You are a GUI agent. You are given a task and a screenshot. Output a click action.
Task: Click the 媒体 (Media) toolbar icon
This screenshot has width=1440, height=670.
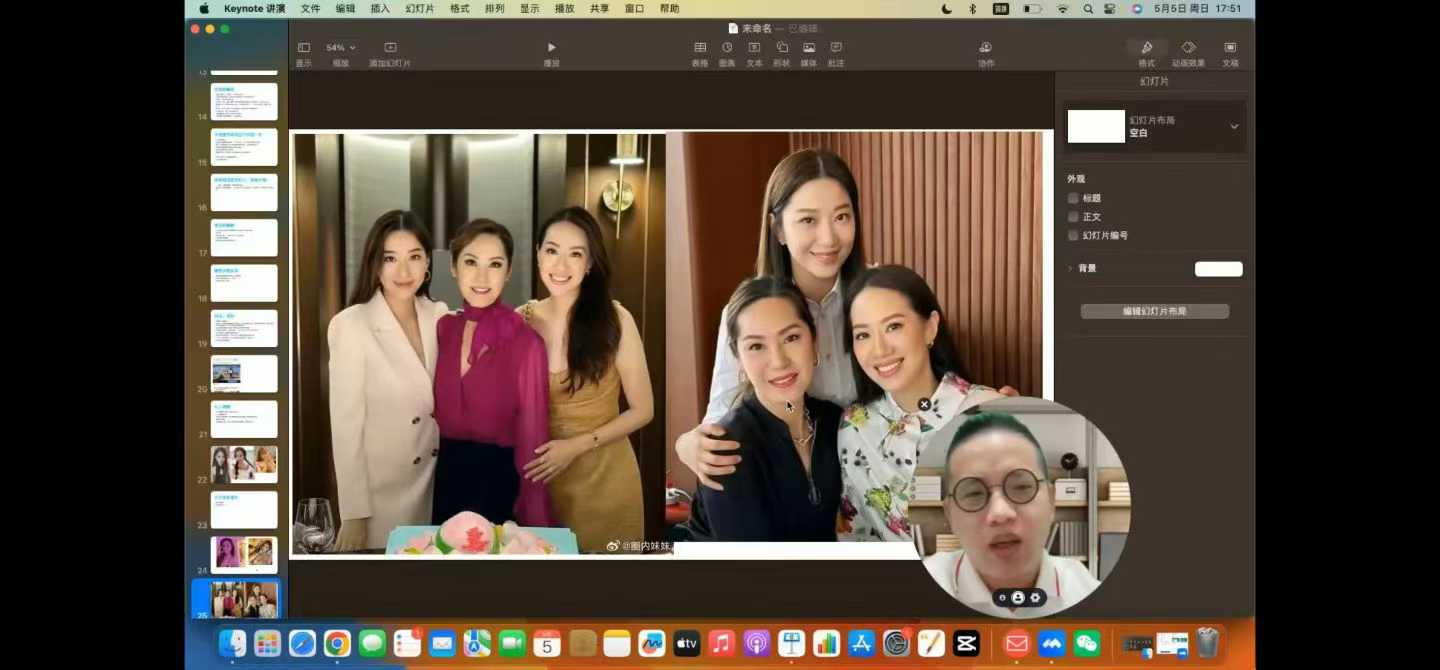point(808,48)
